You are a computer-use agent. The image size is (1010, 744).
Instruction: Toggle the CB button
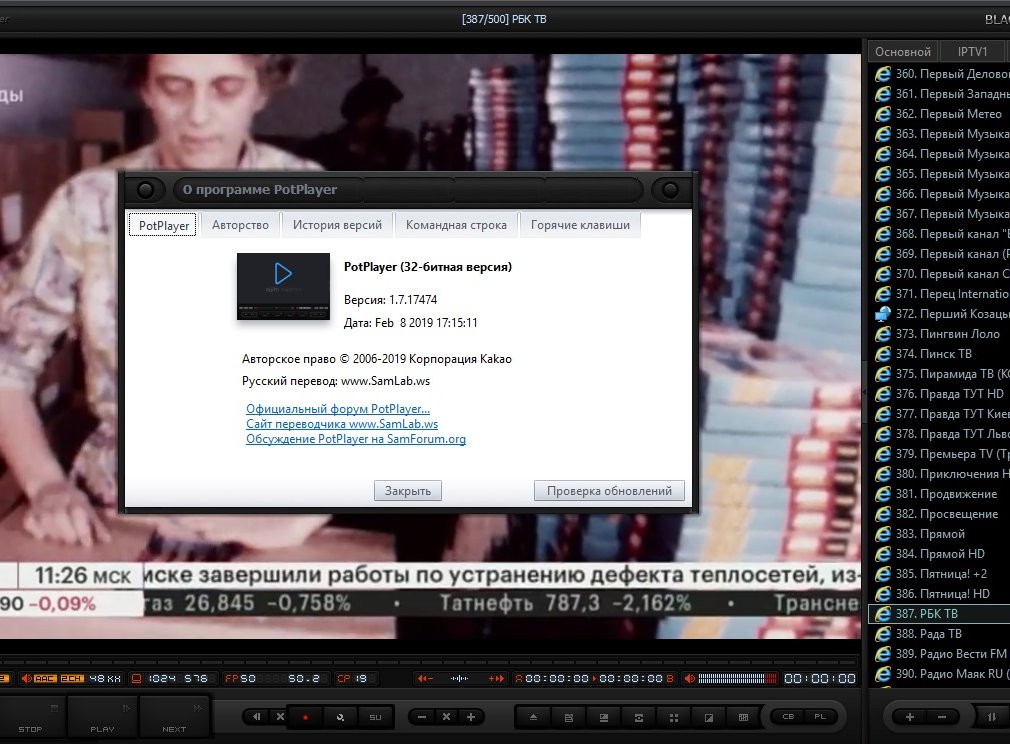pos(788,716)
